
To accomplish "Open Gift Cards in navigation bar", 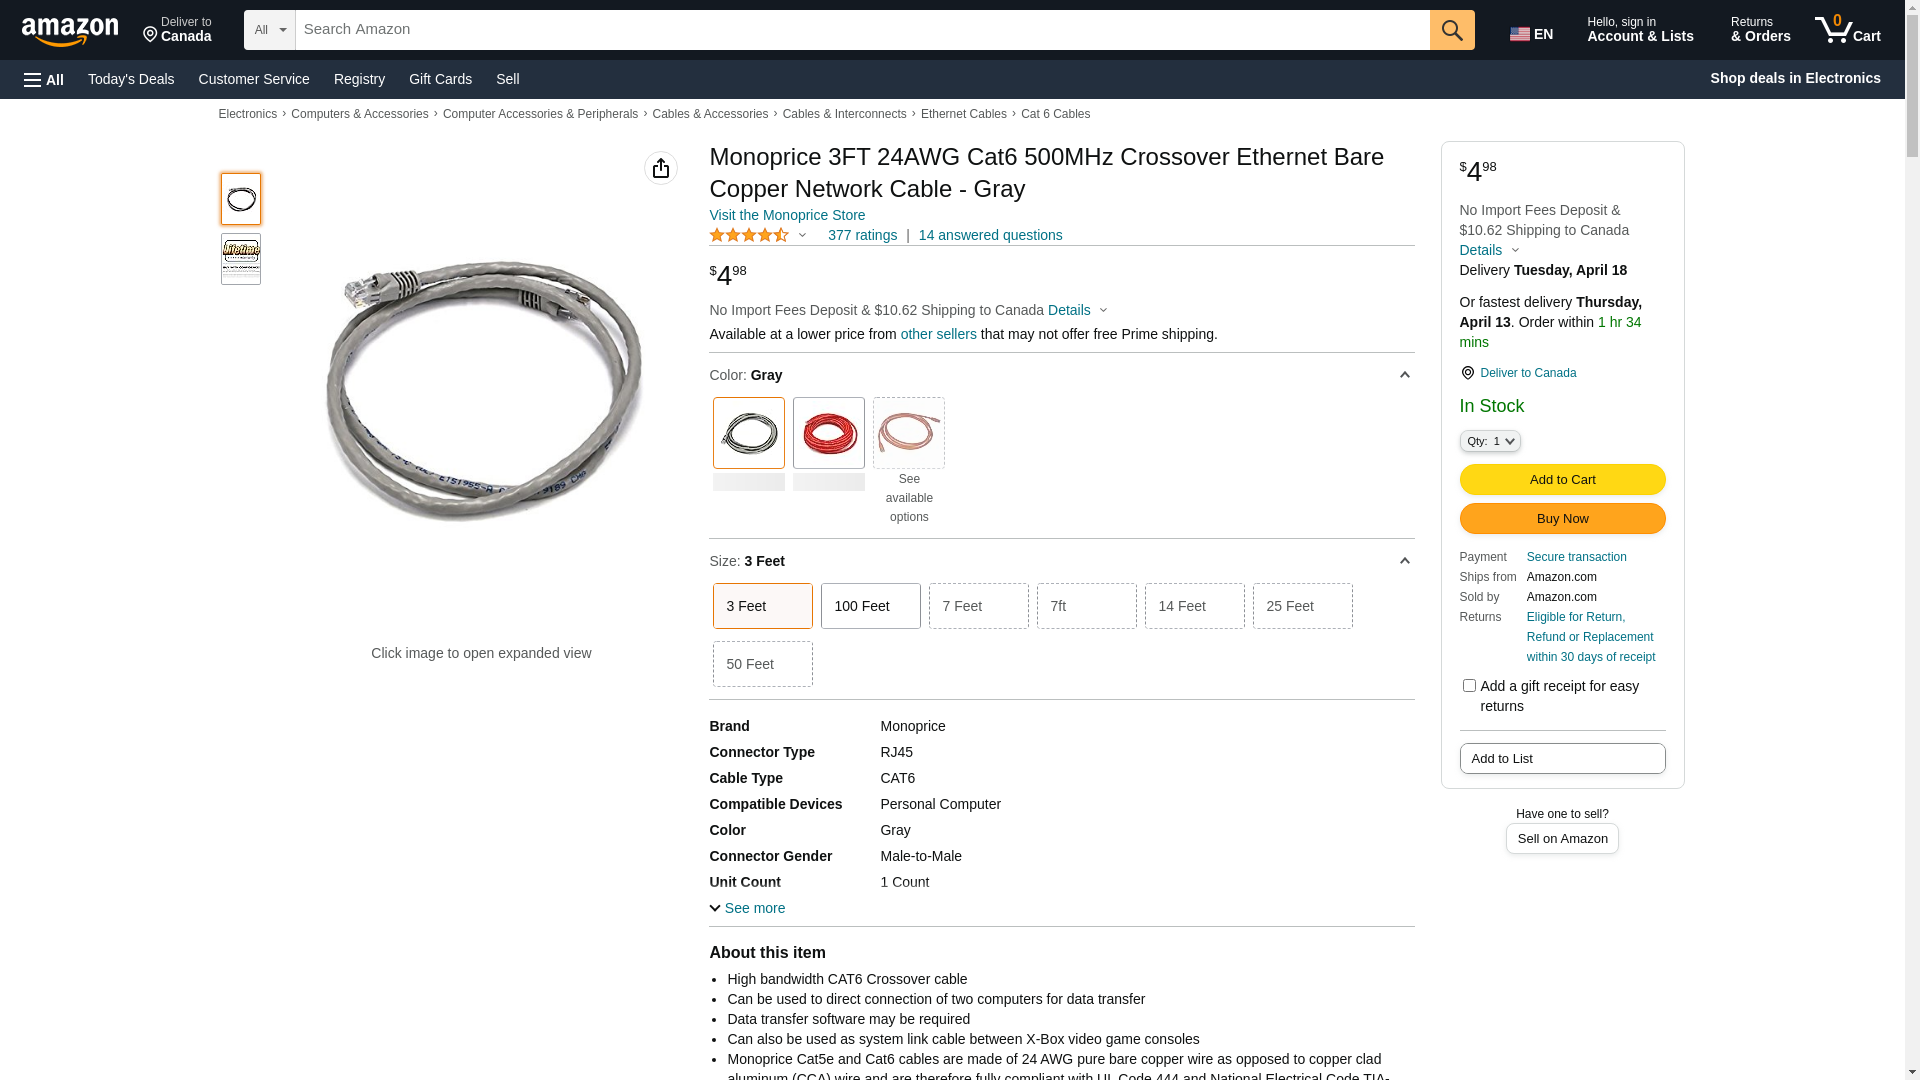I will coord(440,79).
